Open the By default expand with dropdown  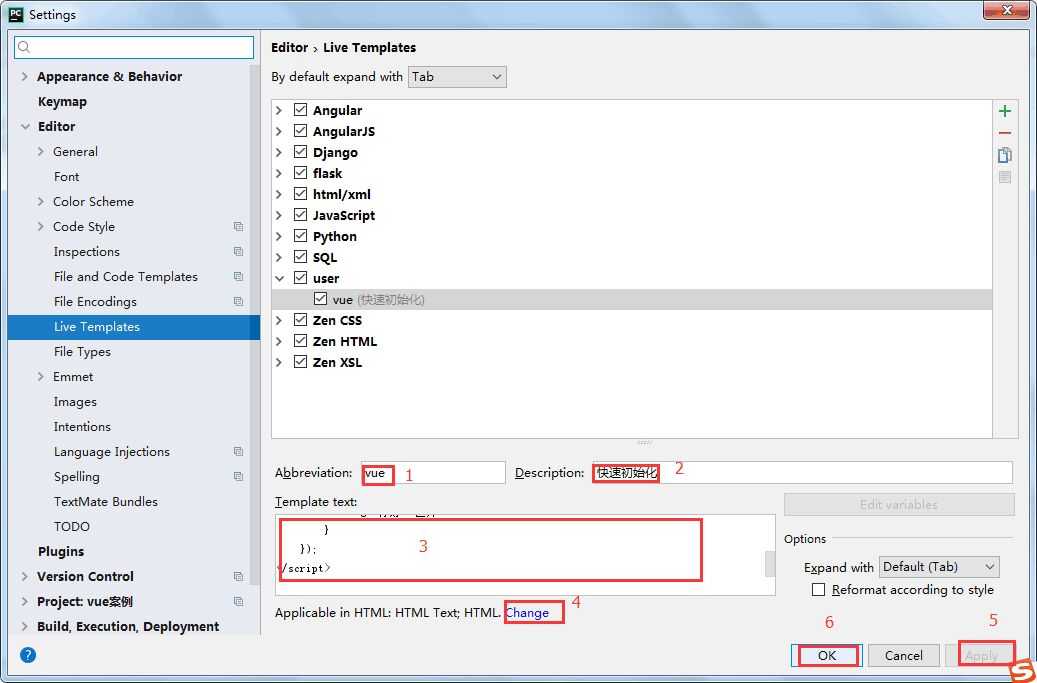pyautogui.click(x=457, y=77)
